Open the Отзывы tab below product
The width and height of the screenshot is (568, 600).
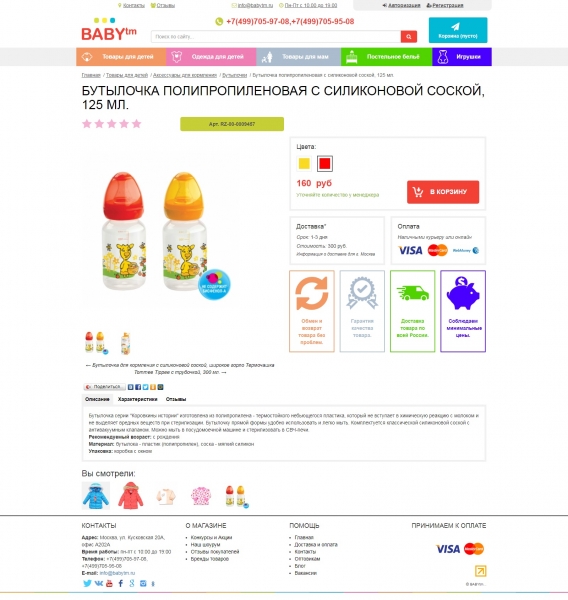pyautogui.click(x=176, y=399)
